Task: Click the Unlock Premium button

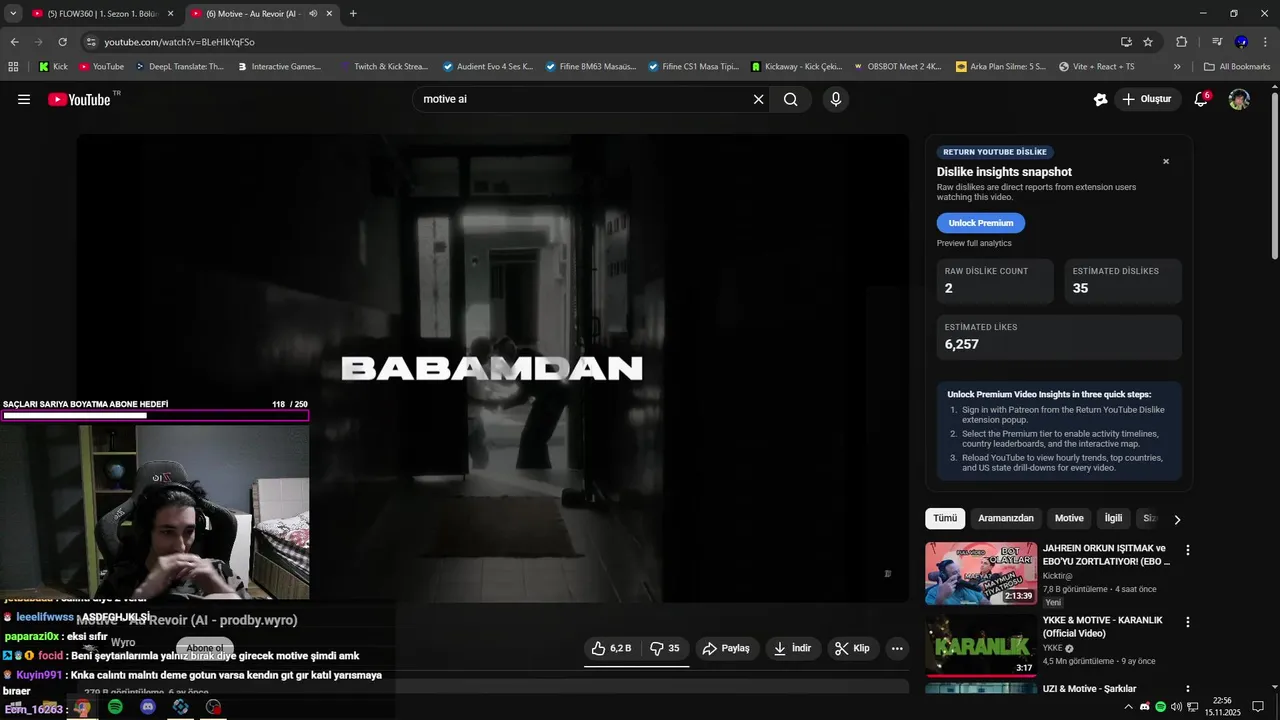Action: (x=981, y=223)
